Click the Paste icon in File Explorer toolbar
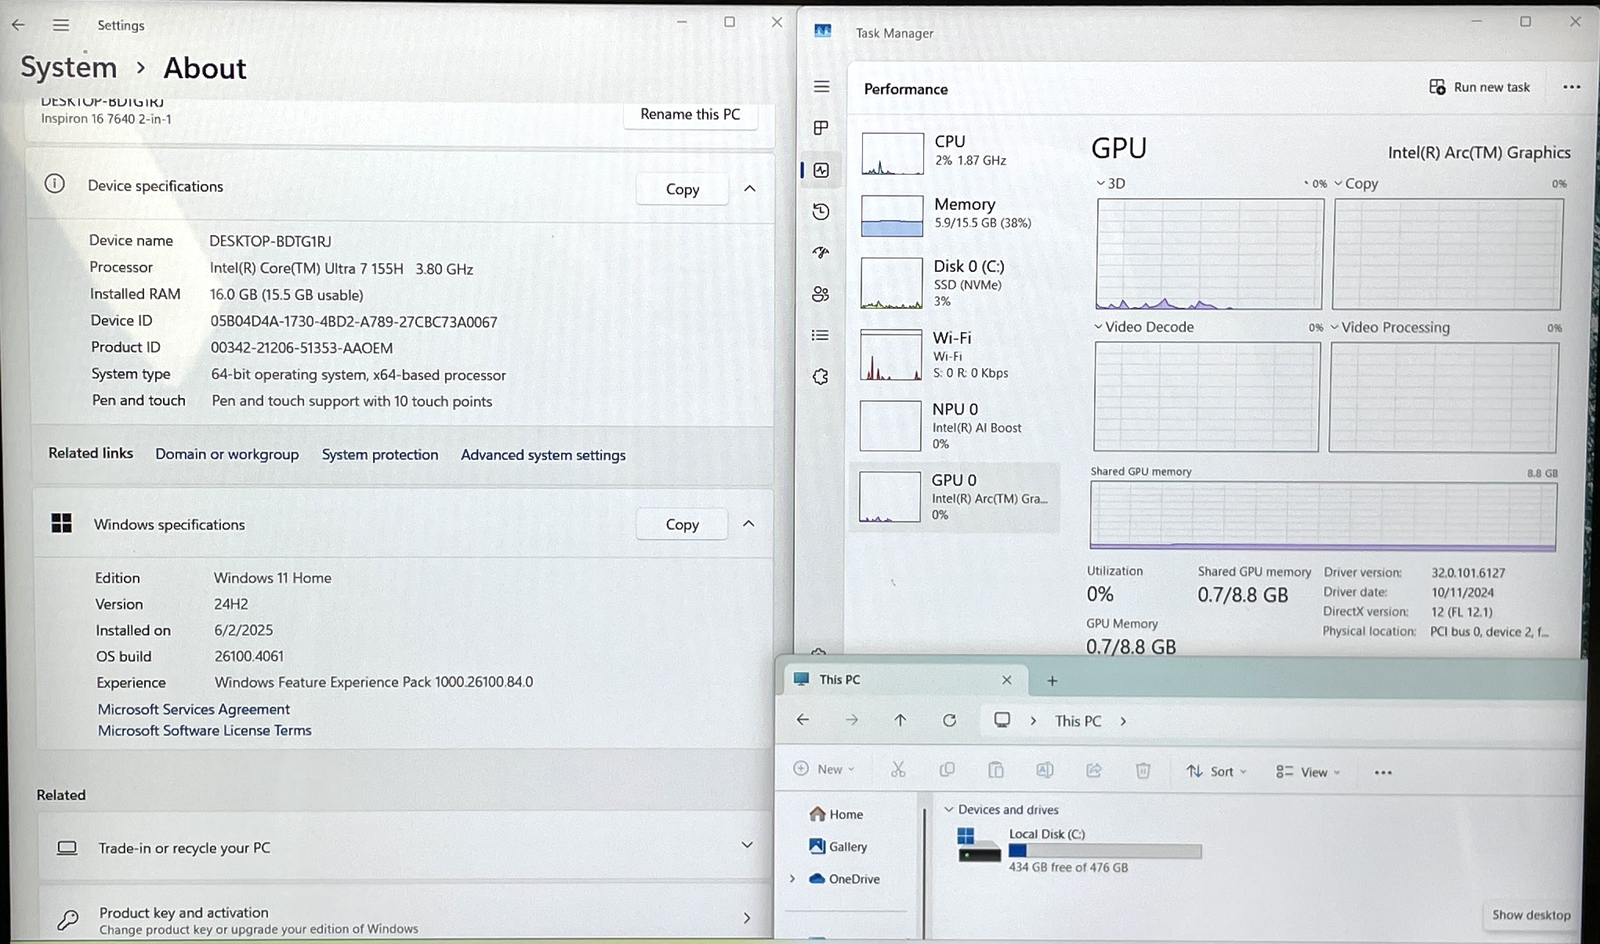1600x944 pixels. click(996, 769)
